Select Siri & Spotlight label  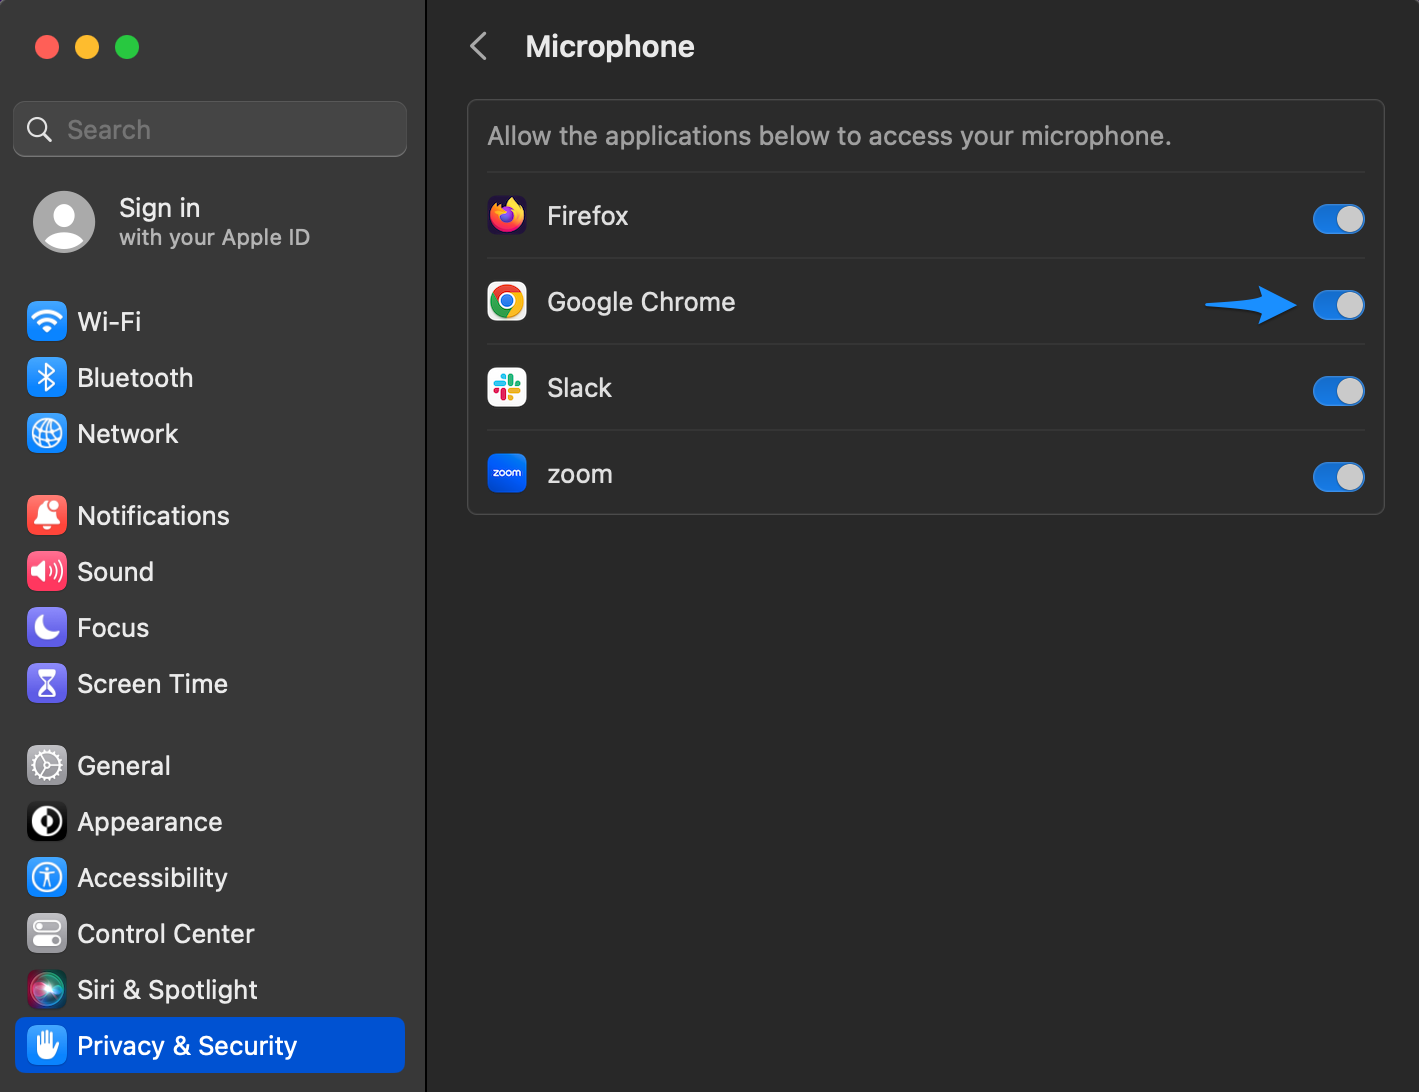[x=167, y=990]
